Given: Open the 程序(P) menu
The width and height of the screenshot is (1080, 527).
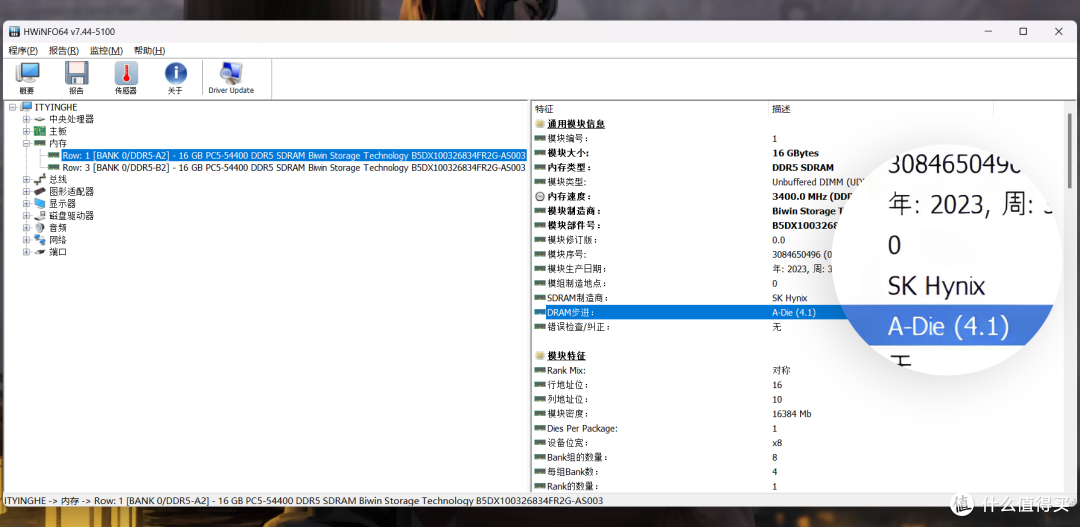Looking at the screenshot, I should point(23,50).
